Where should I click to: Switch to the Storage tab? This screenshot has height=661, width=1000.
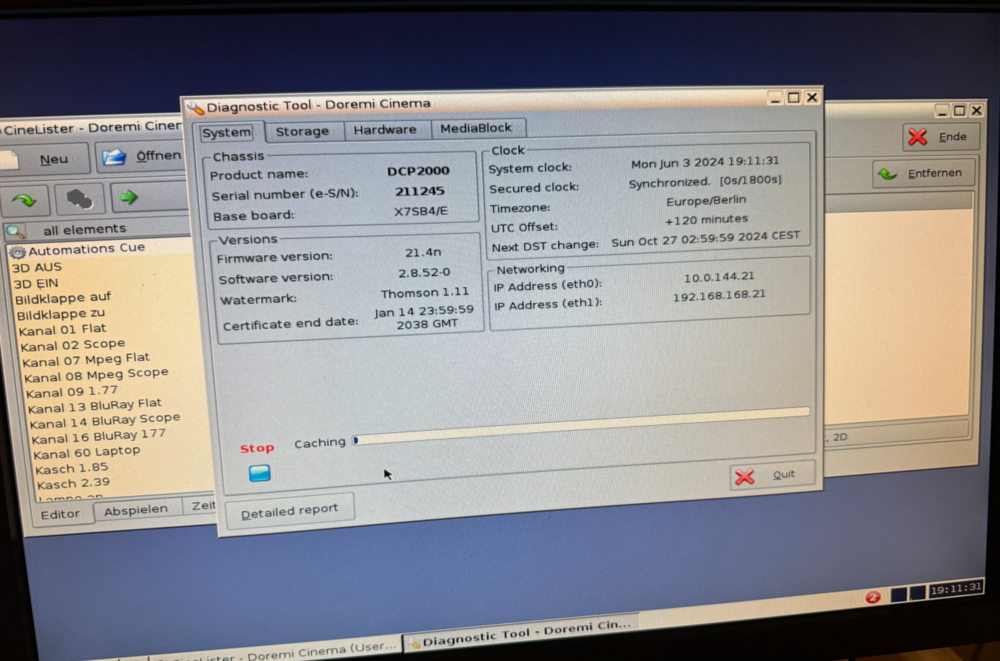[x=302, y=131]
